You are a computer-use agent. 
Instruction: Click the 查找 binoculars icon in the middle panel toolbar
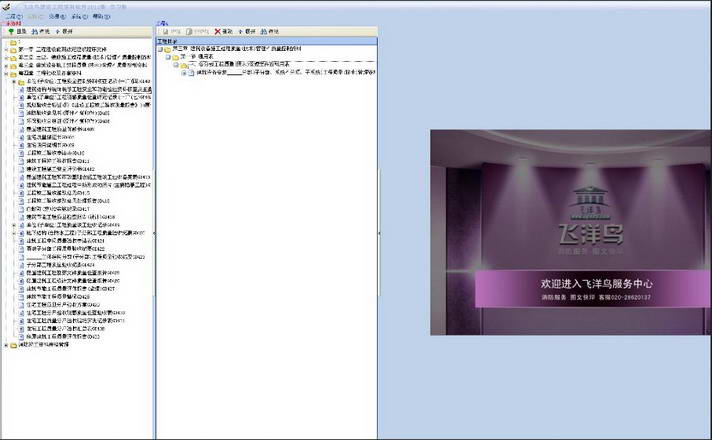tap(263, 31)
